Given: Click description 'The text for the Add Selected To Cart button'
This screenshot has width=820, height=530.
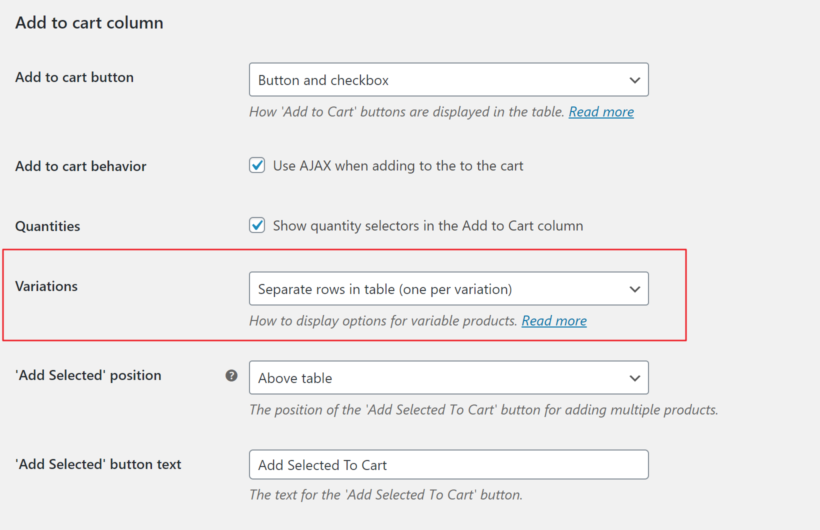Looking at the screenshot, I should pyautogui.click(x=386, y=495).
